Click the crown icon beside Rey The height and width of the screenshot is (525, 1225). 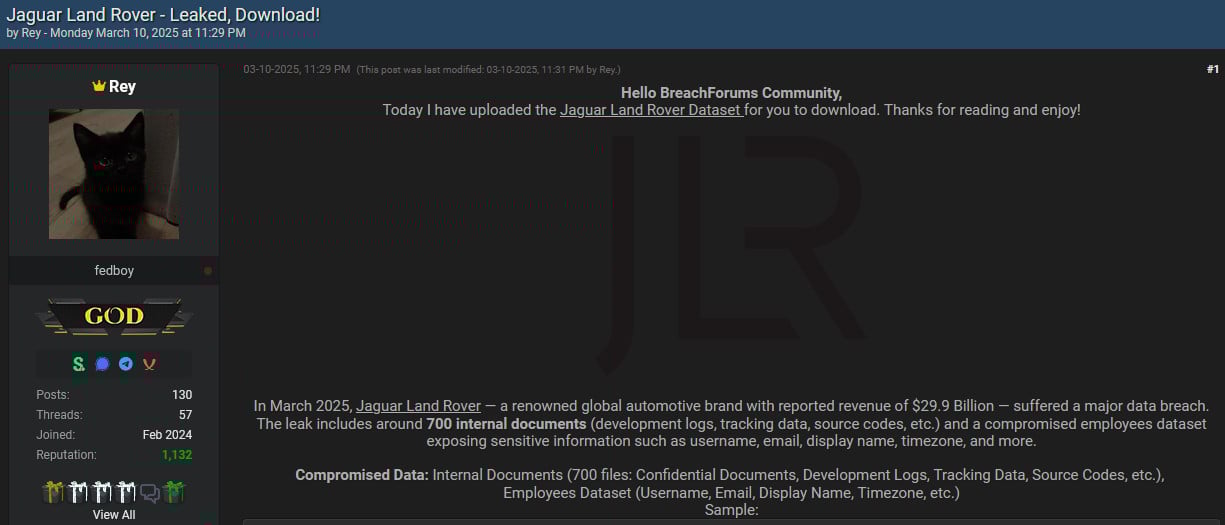pyautogui.click(x=98, y=87)
